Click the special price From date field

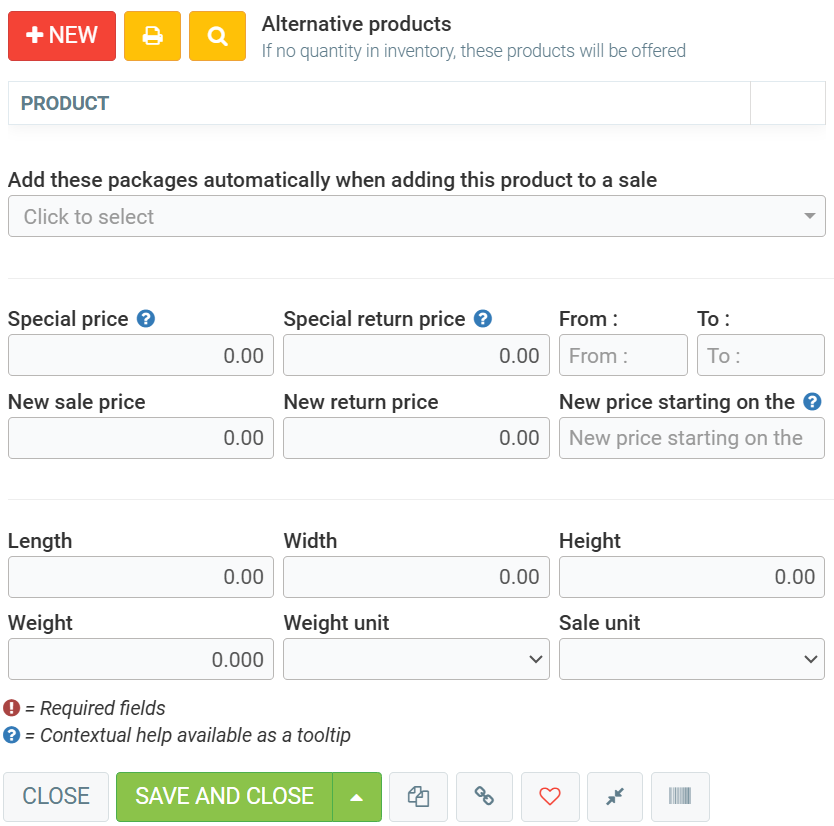point(623,355)
